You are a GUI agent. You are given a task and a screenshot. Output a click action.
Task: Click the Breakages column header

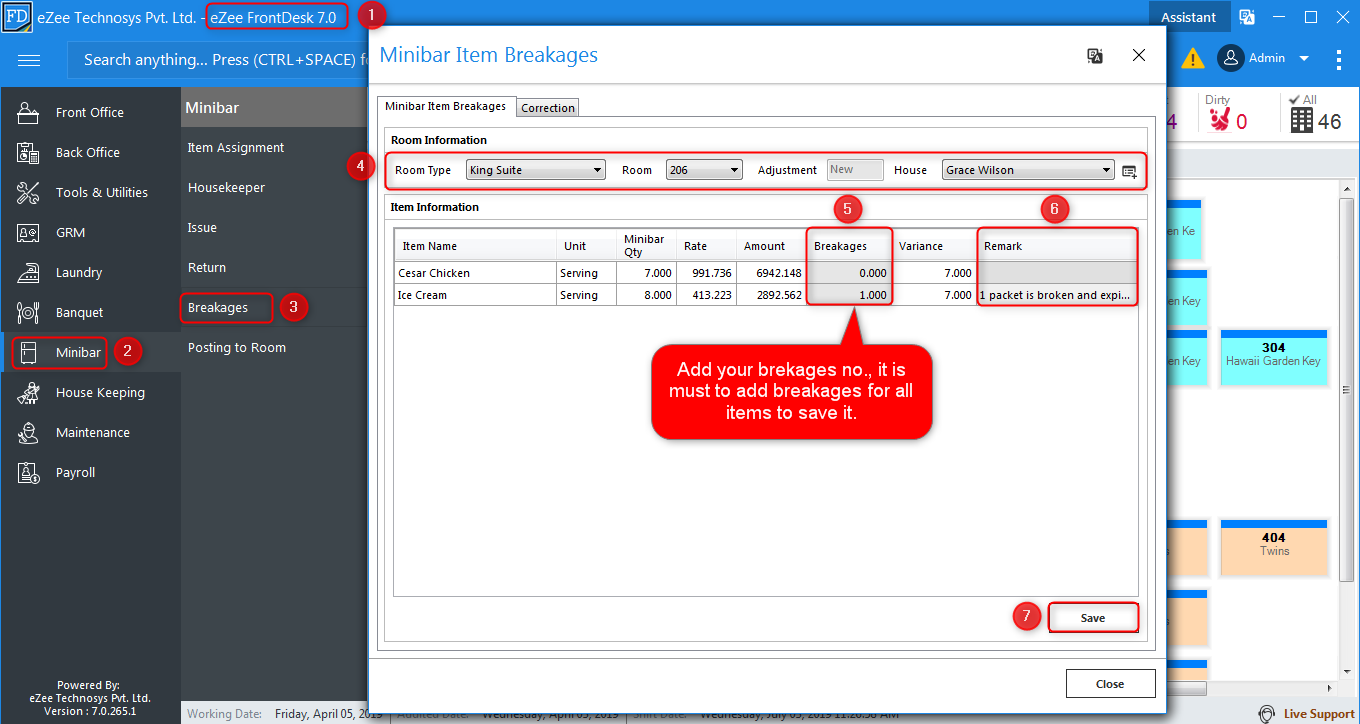(x=849, y=246)
